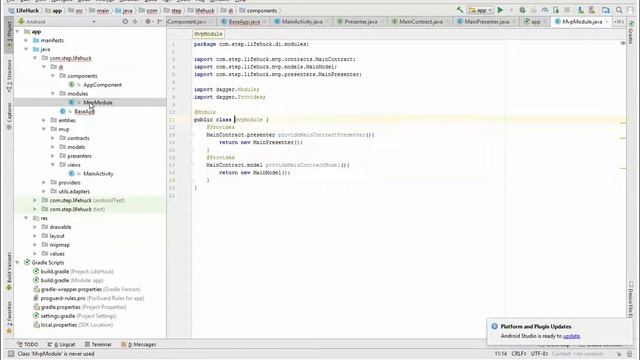Image resolution: width=640 pixels, height=360 pixels.
Task: Open Project panel settings gear
Action: (x=148, y=21)
